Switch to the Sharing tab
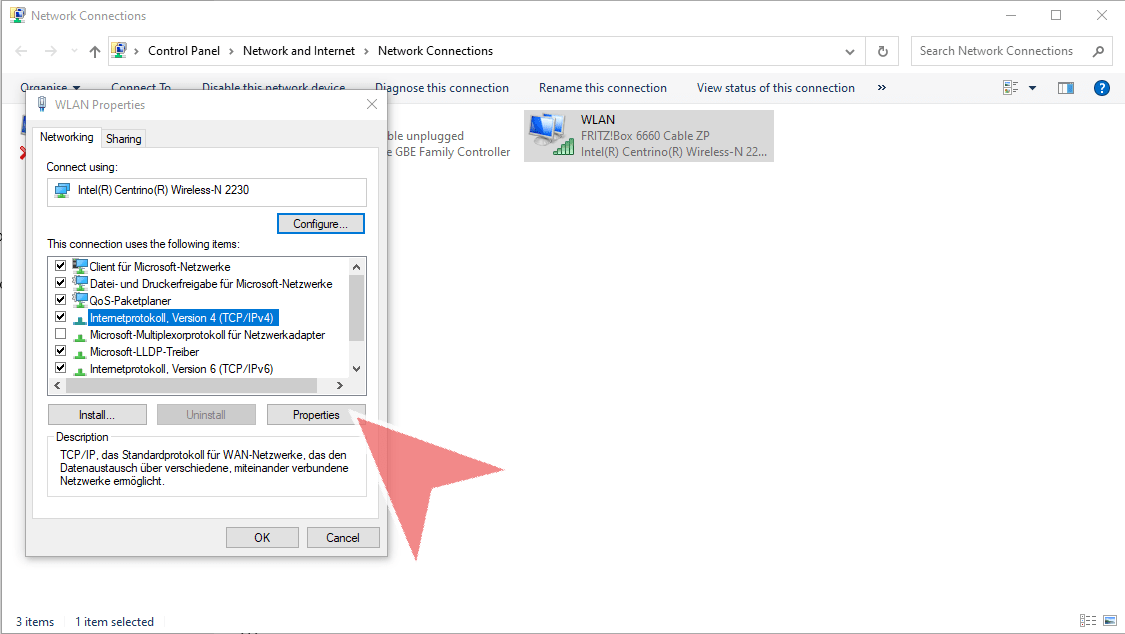The width and height of the screenshot is (1125, 634). click(124, 139)
